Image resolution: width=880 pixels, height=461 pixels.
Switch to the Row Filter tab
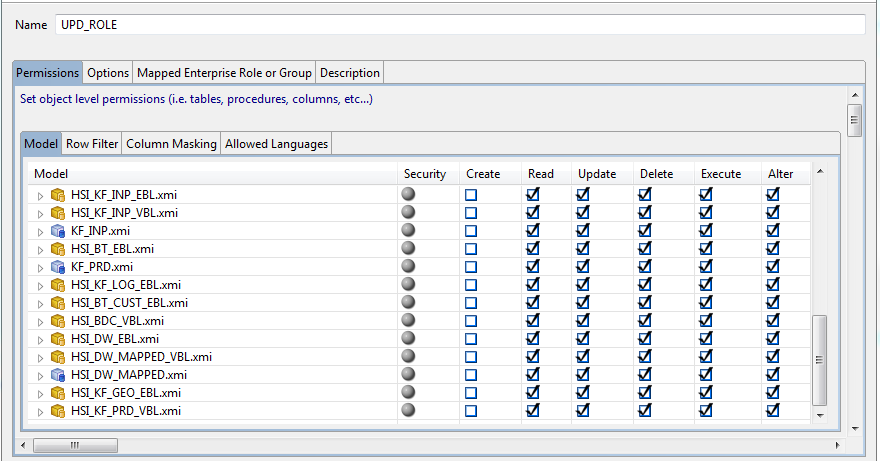tap(92, 144)
